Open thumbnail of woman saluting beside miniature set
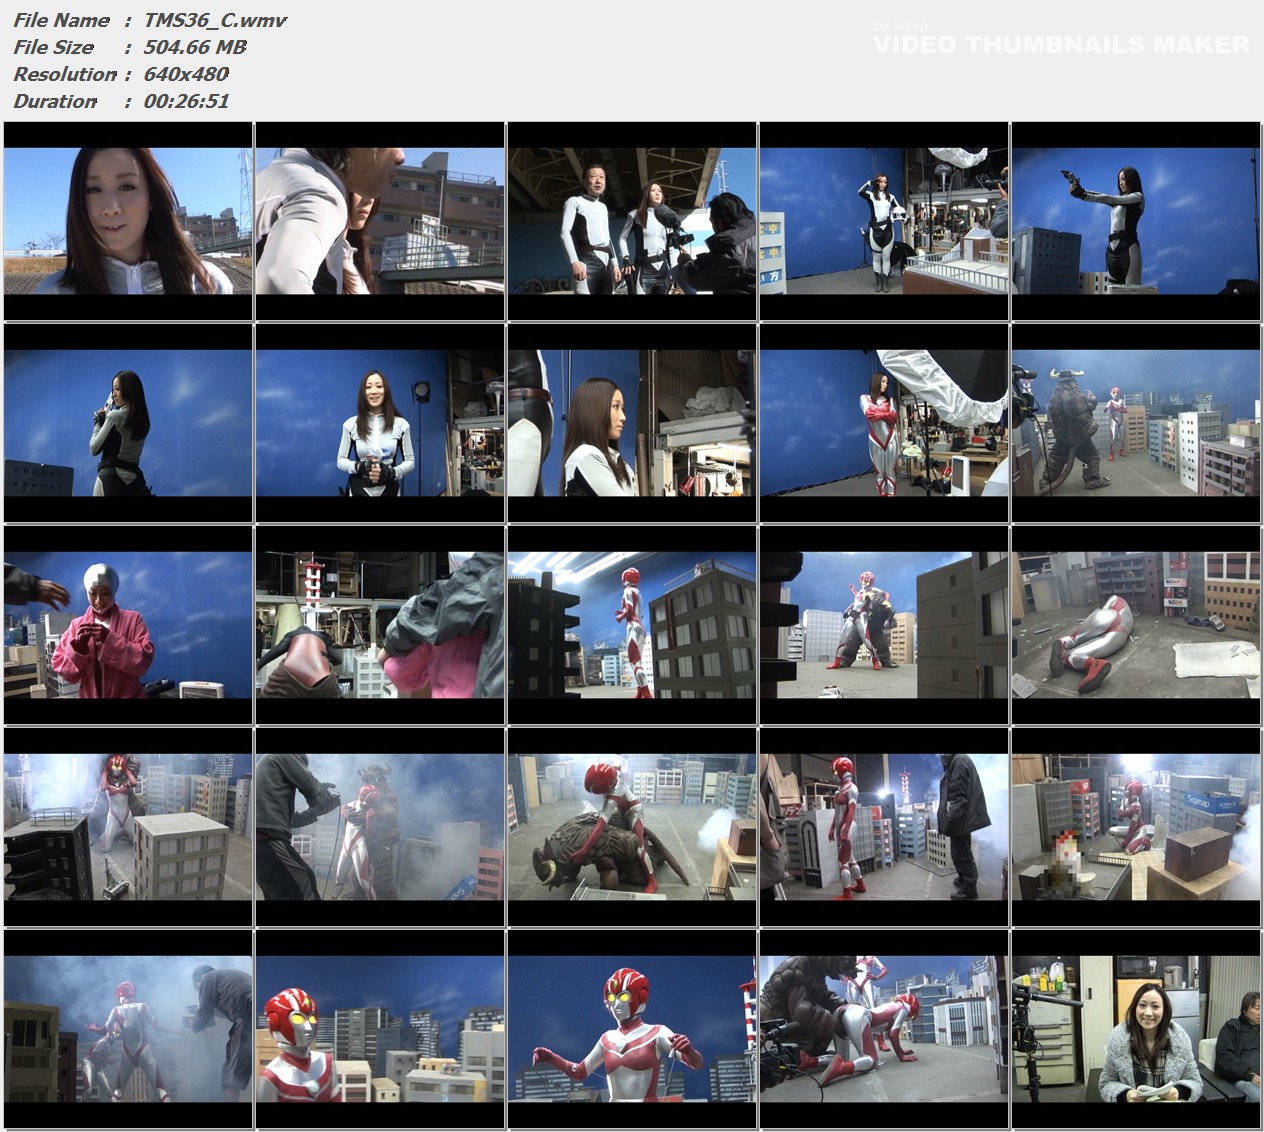Image resolution: width=1264 pixels, height=1132 pixels. point(884,221)
